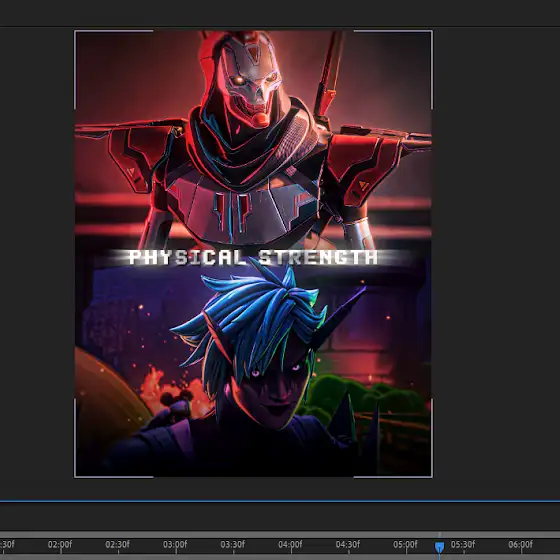The width and height of the screenshot is (560, 560).
Task: Select the PHYSICAL STRENGTH text in preview
Action: coord(253,257)
